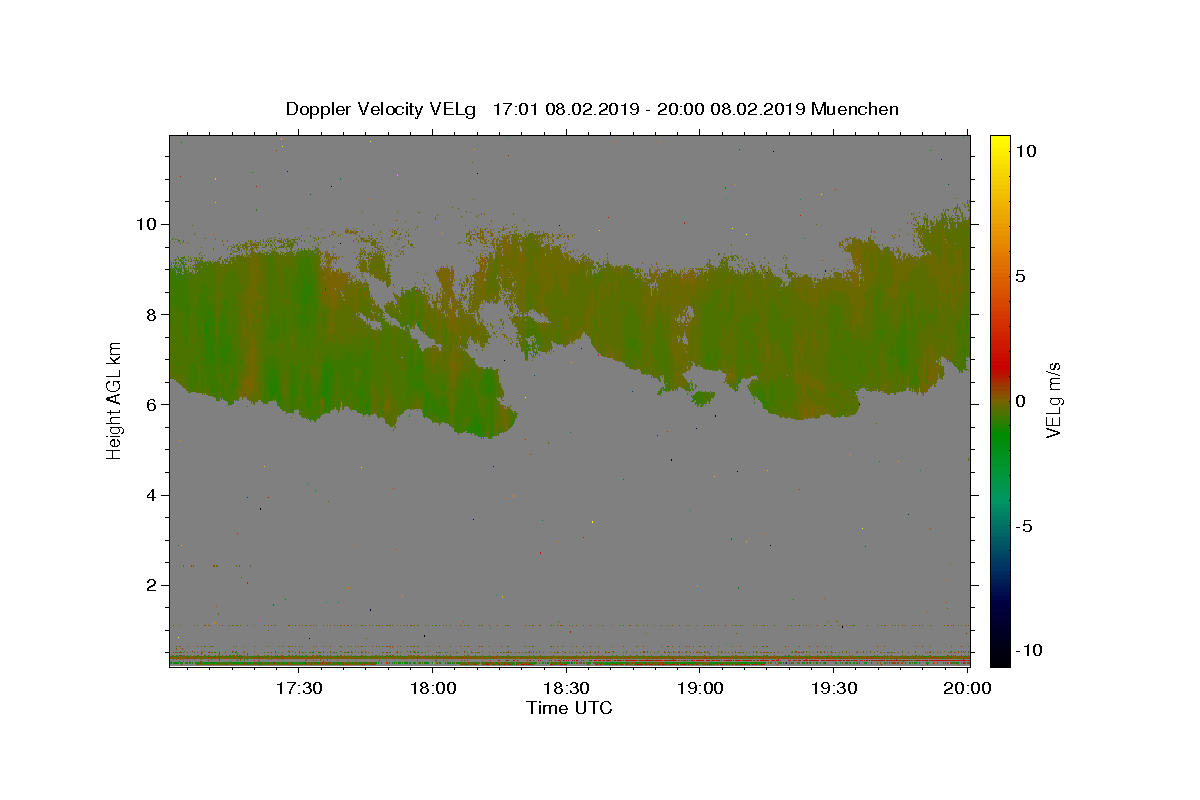Click the '17:30' time axis label
Image resolution: width=1200 pixels, height=800 pixels.
(299, 688)
